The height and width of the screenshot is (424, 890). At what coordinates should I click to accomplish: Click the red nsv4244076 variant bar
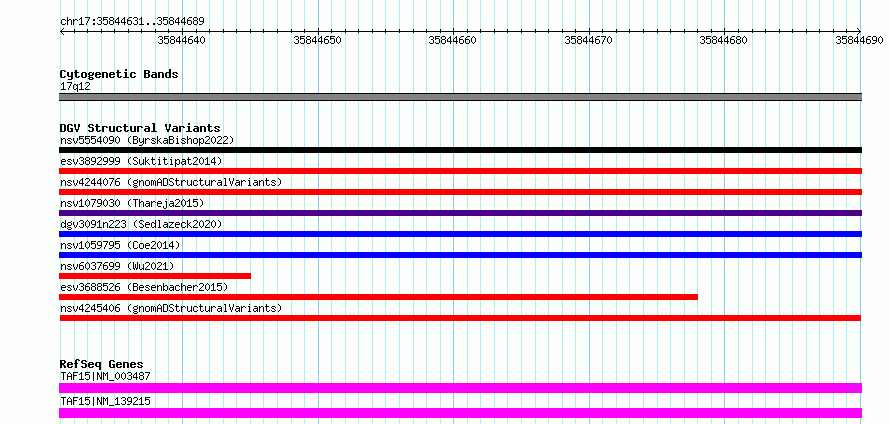tap(460, 192)
